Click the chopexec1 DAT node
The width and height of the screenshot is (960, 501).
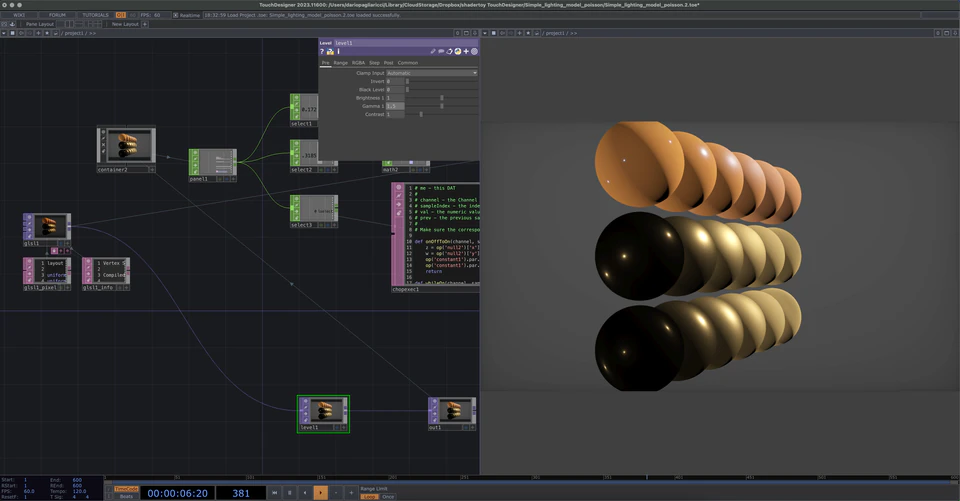[x=435, y=237]
